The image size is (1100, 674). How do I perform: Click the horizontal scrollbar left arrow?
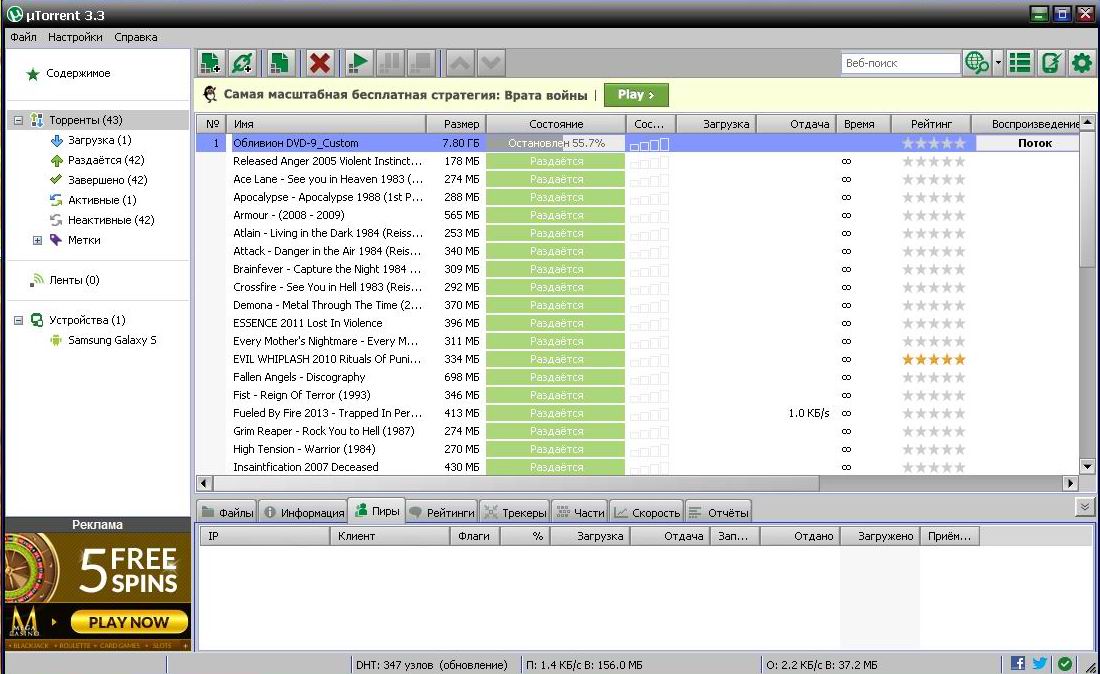[204, 483]
